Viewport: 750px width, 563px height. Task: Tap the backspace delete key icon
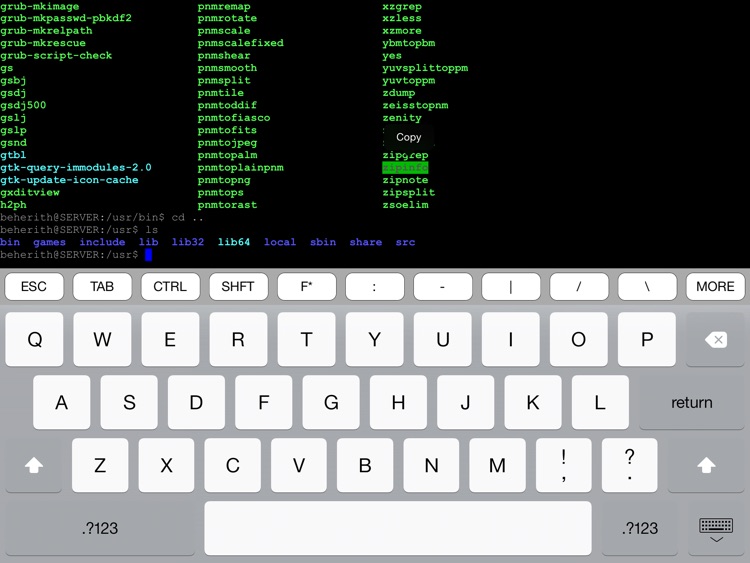point(716,340)
